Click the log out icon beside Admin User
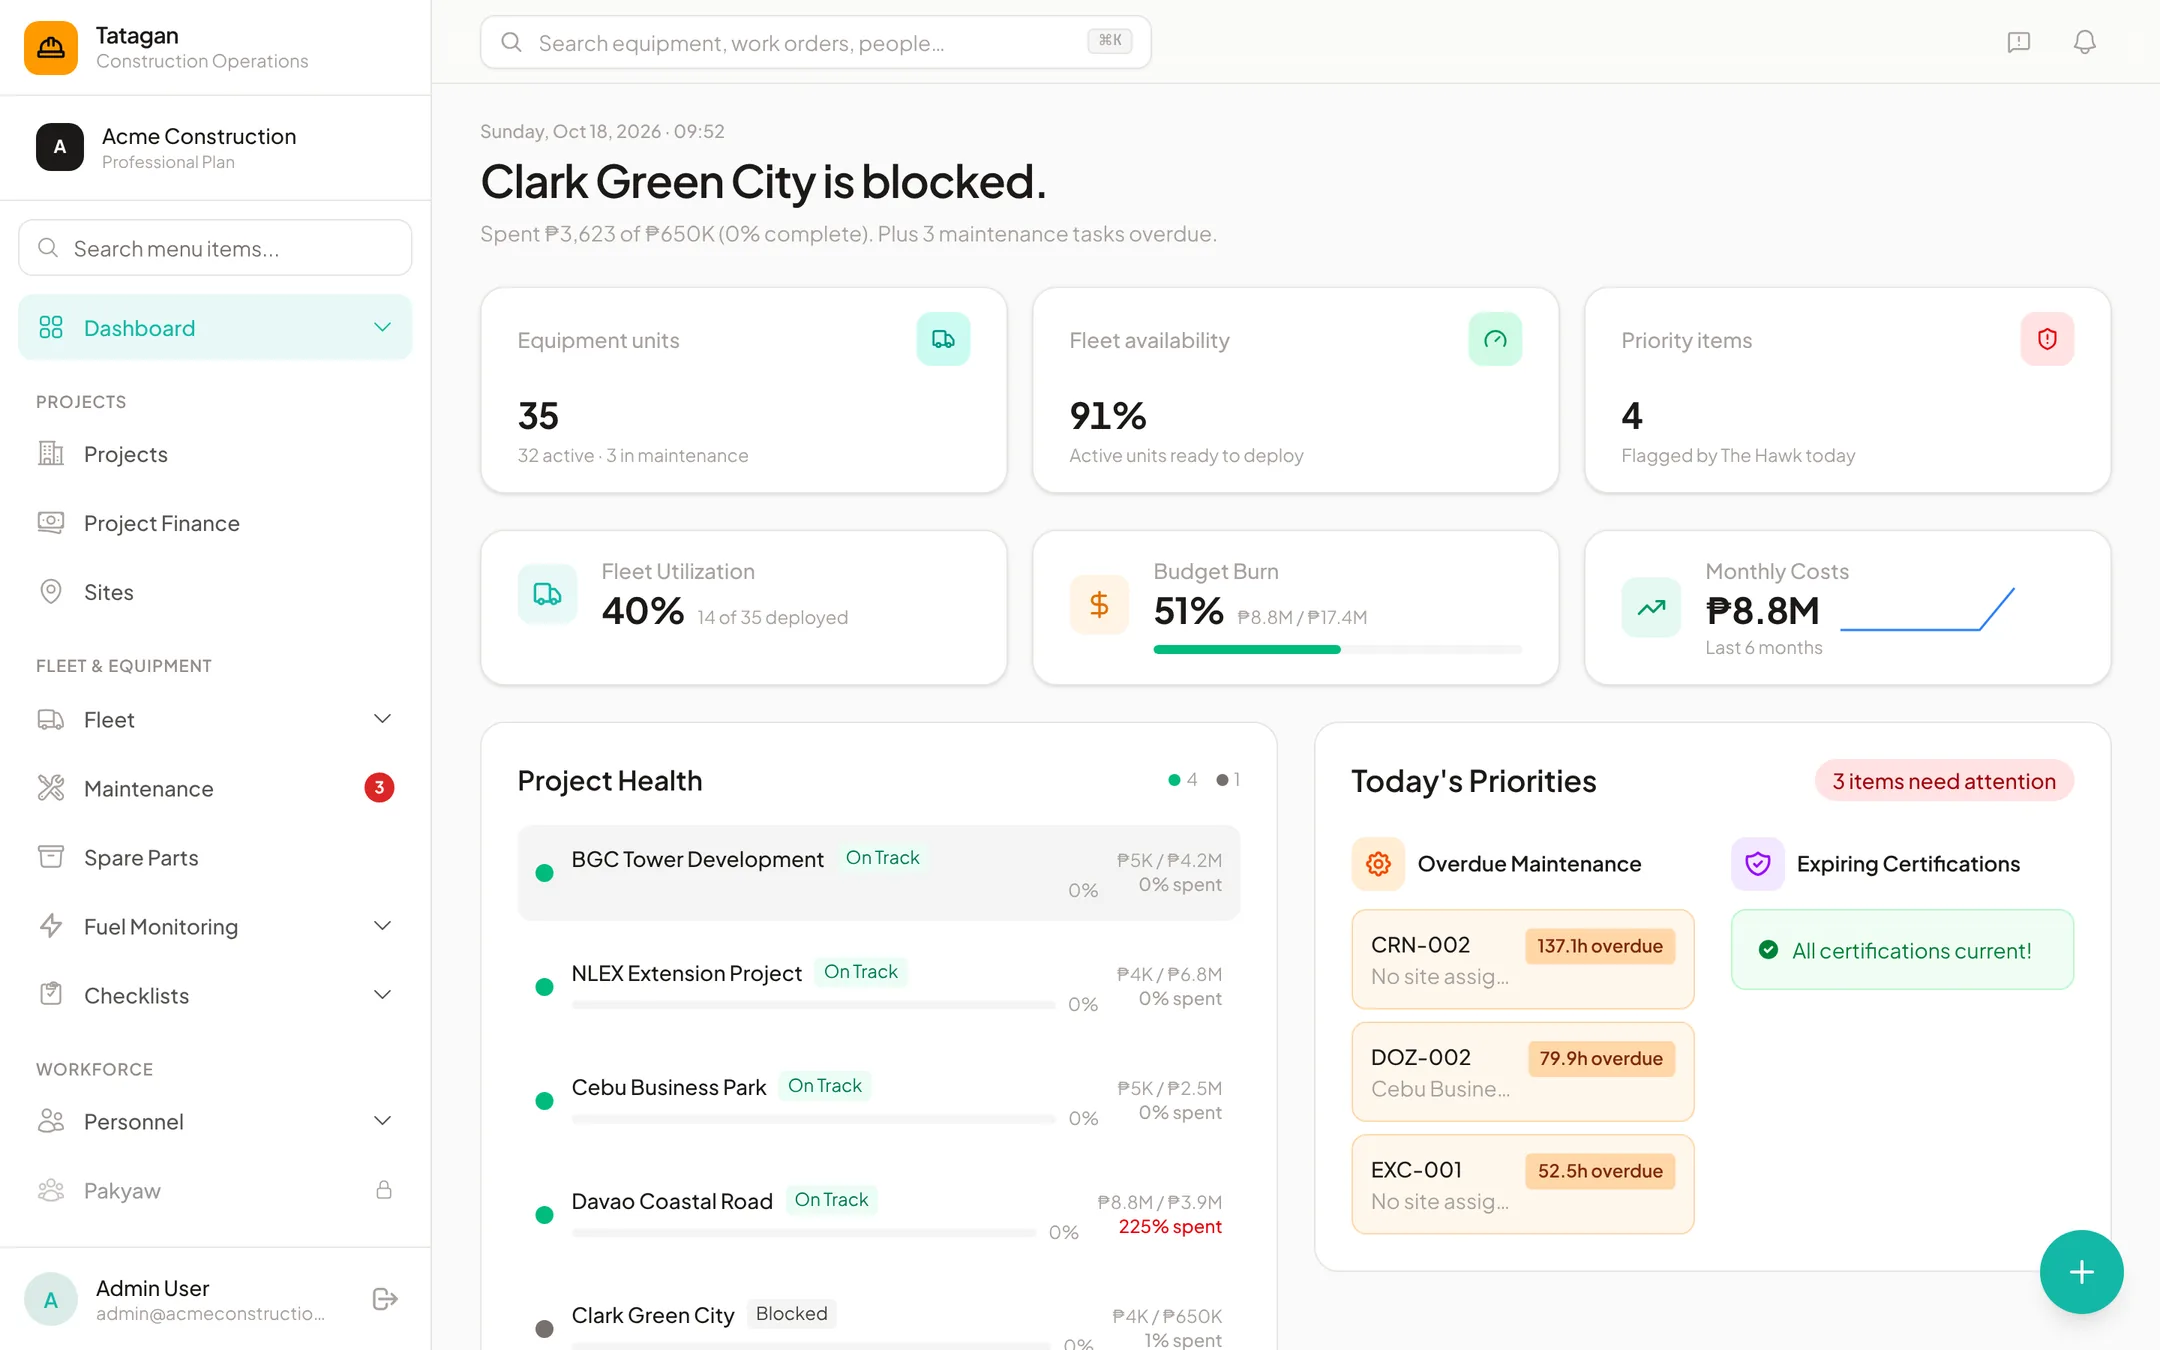Image resolution: width=2160 pixels, height=1350 pixels. coord(385,1299)
